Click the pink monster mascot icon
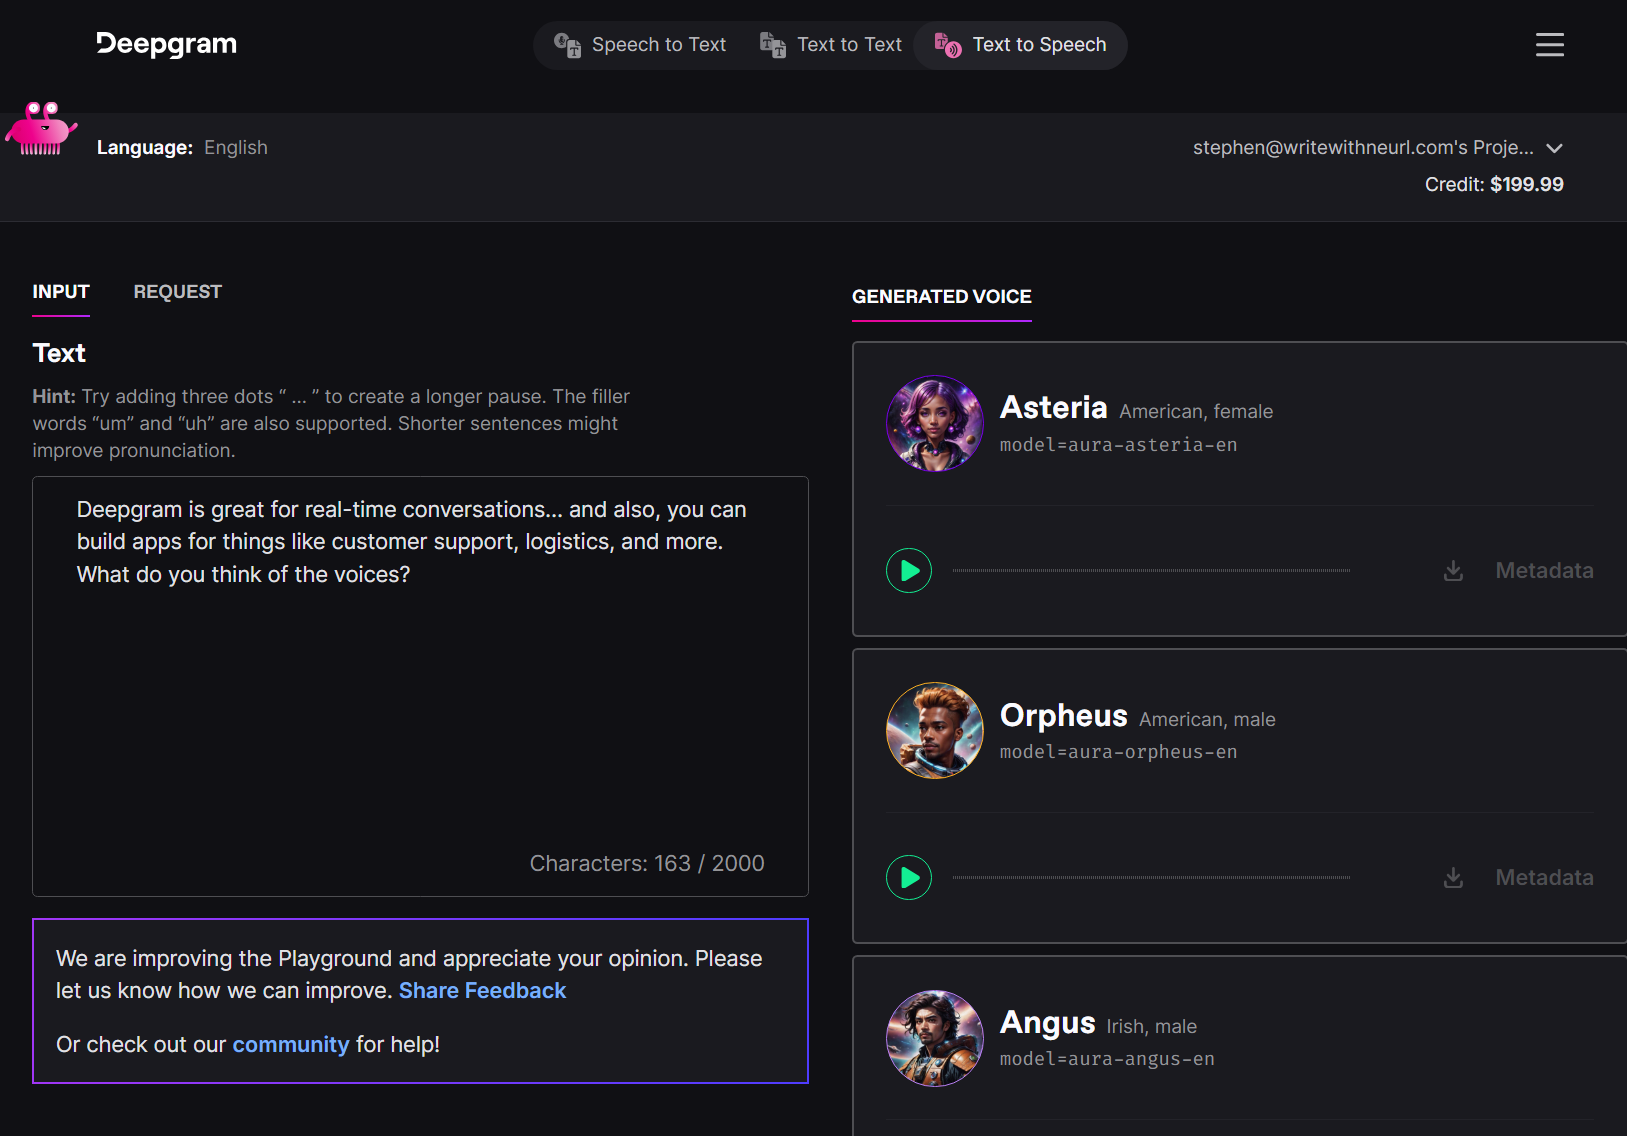This screenshot has width=1627, height=1136. [41, 129]
